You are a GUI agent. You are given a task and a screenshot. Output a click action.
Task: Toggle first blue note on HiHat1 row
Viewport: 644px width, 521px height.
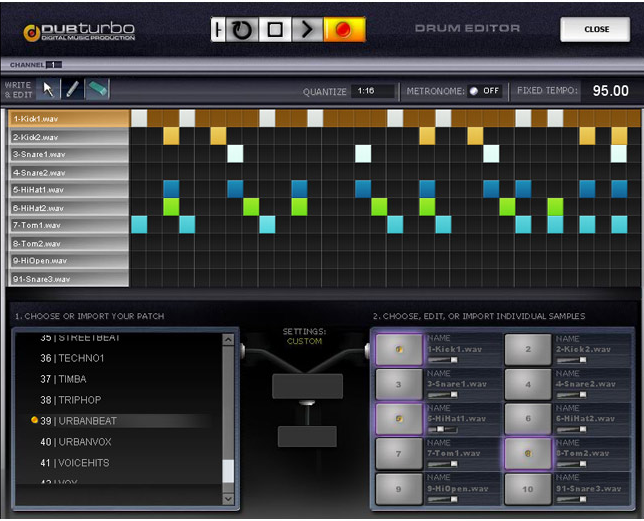click(x=171, y=189)
